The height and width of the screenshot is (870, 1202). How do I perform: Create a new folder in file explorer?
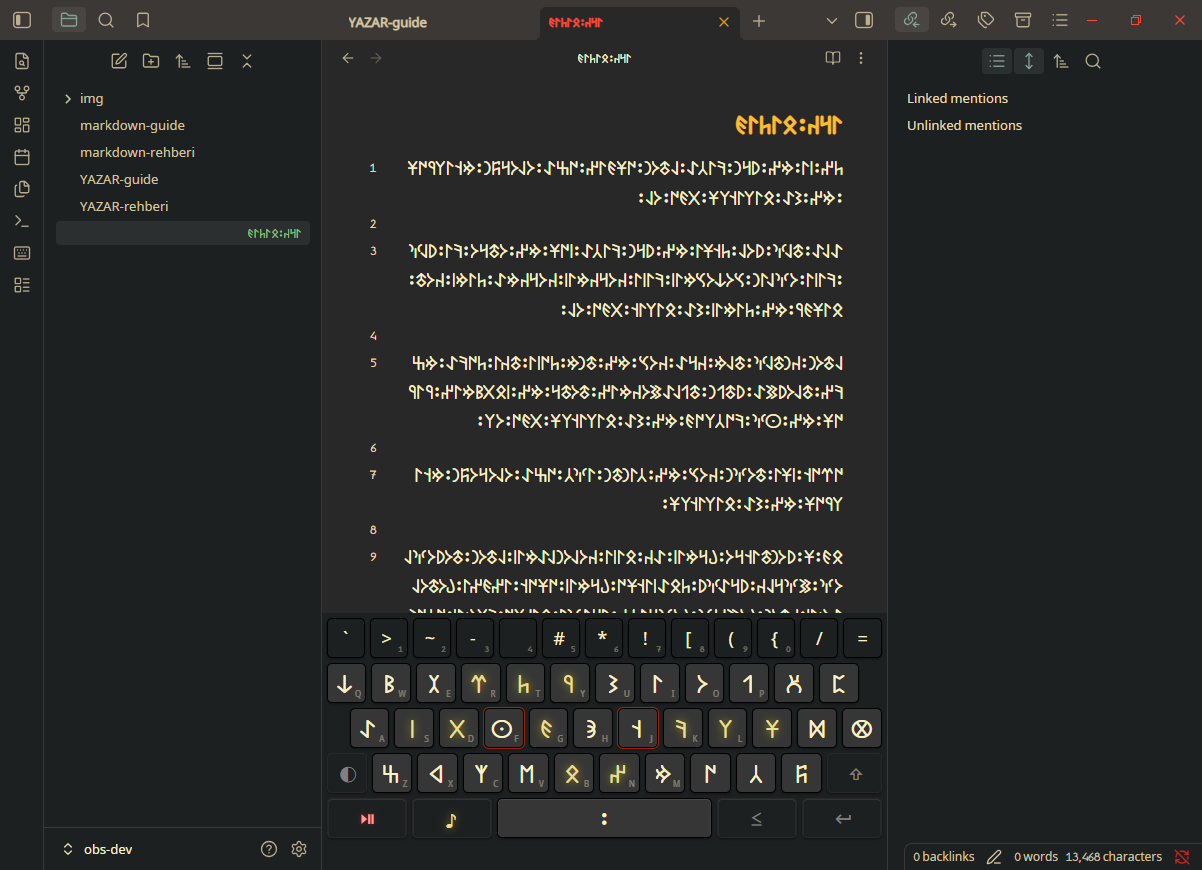(151, 61)
